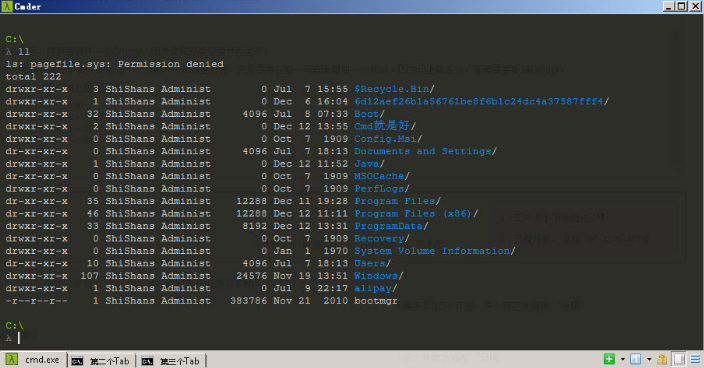The height and width of the screenshot is (368, 704).
Task: Click the Java/ directory name
Action: coord(369,164)
